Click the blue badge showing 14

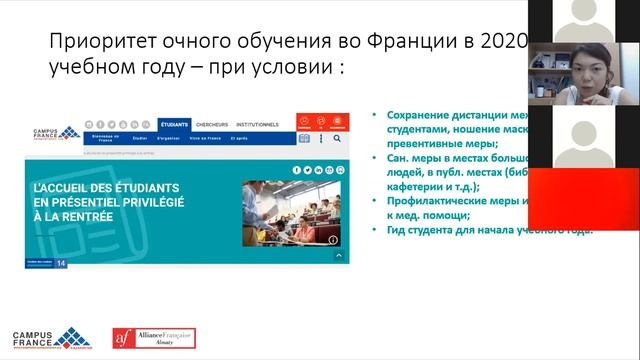[46, 263]
